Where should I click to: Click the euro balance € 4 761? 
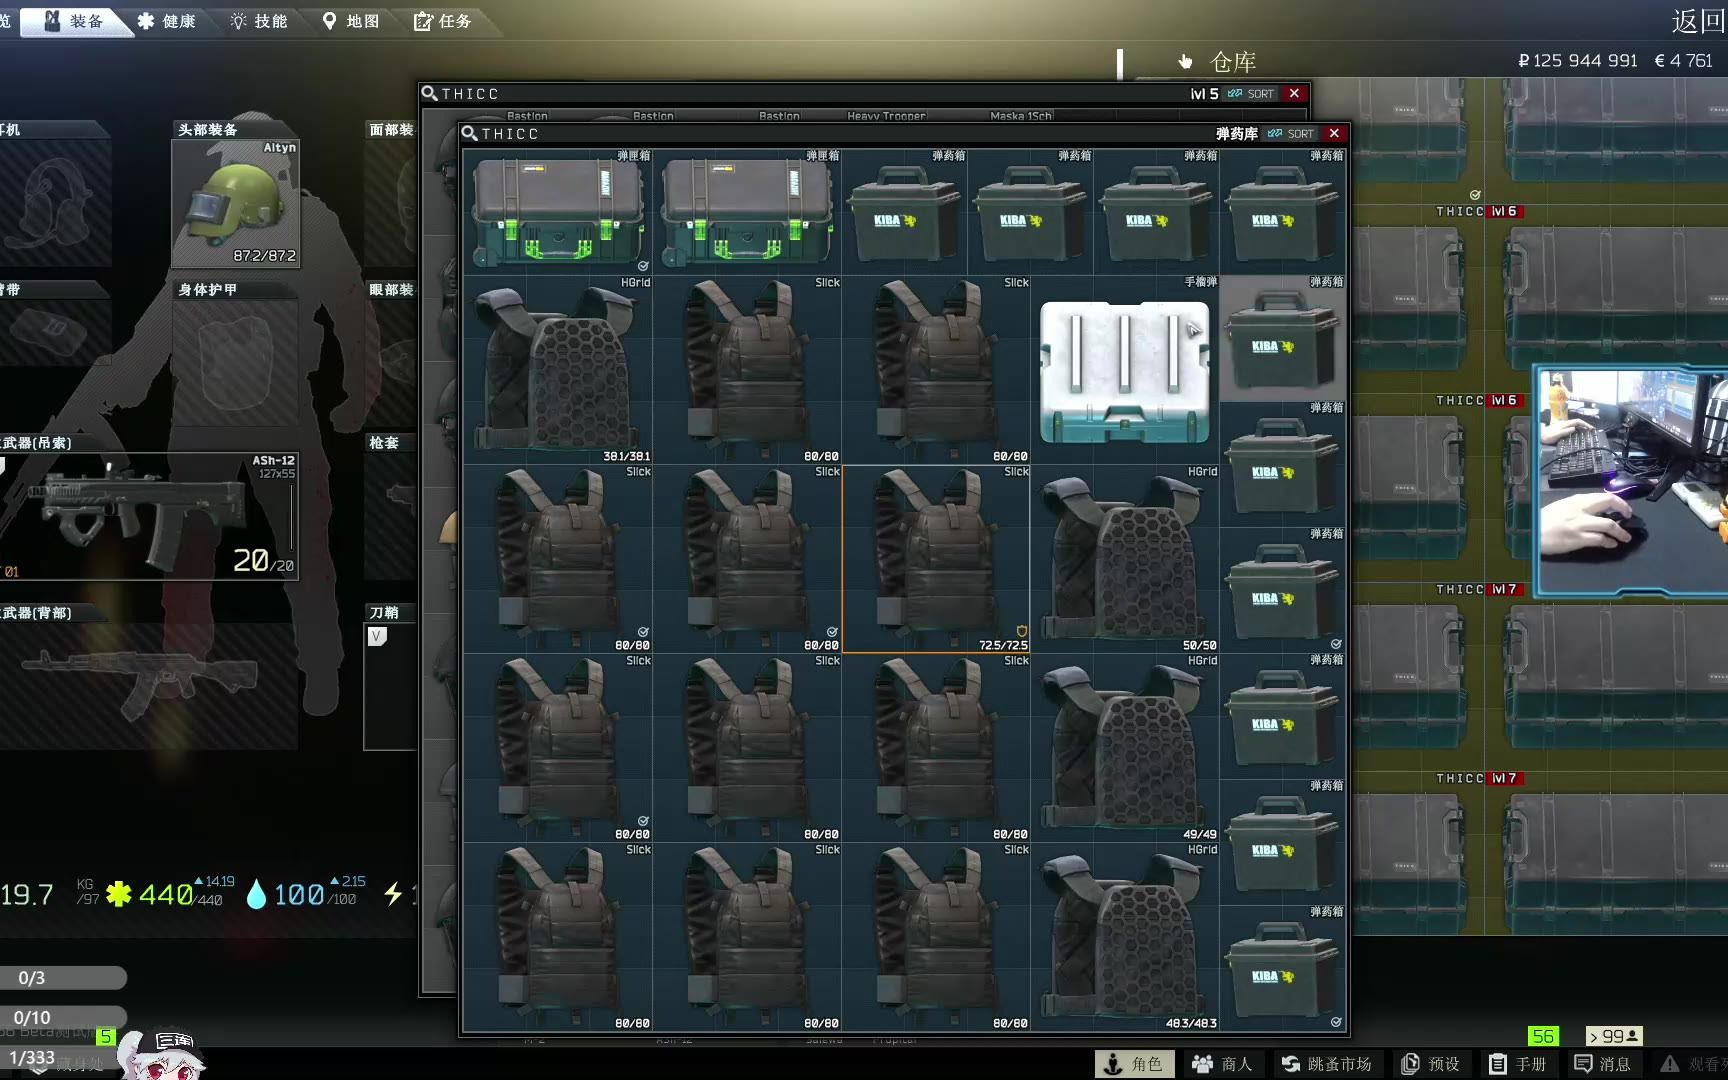[x=1684, y=61]
